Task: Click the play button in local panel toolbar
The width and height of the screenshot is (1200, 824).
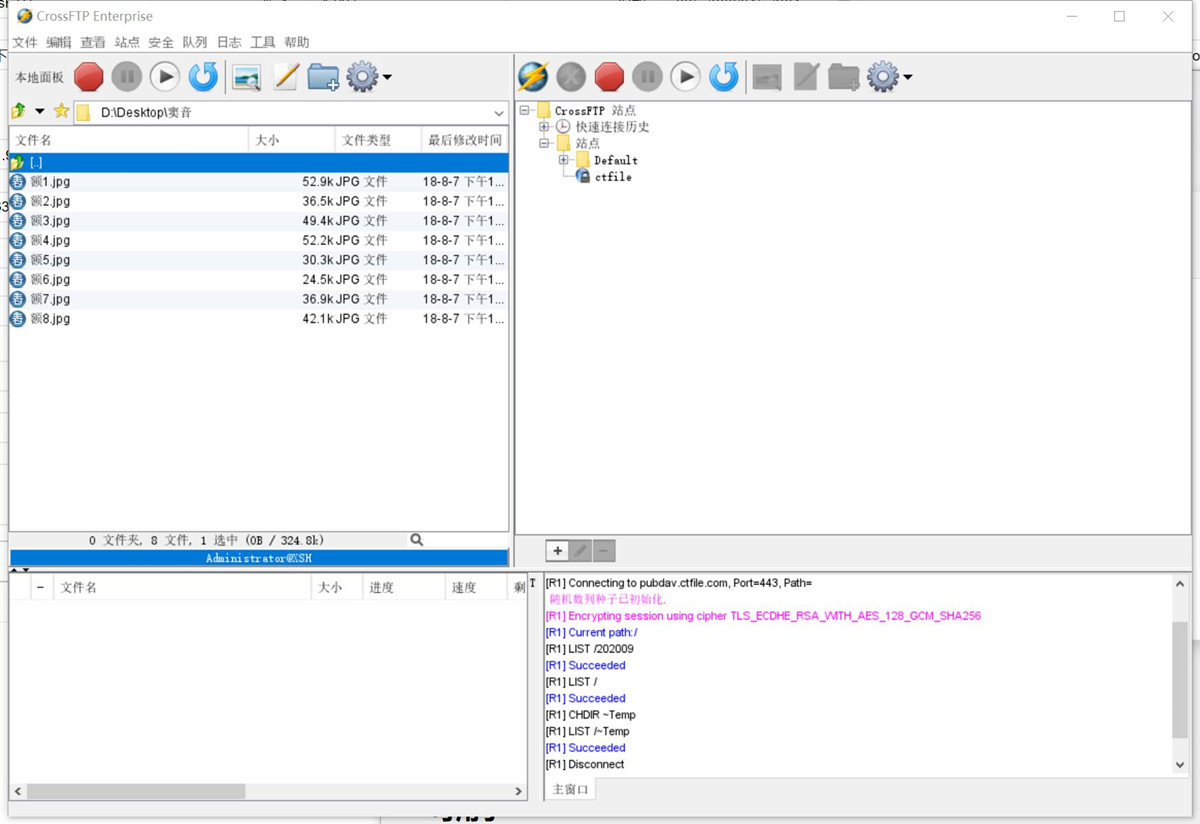Action: (x=165, y=77)
